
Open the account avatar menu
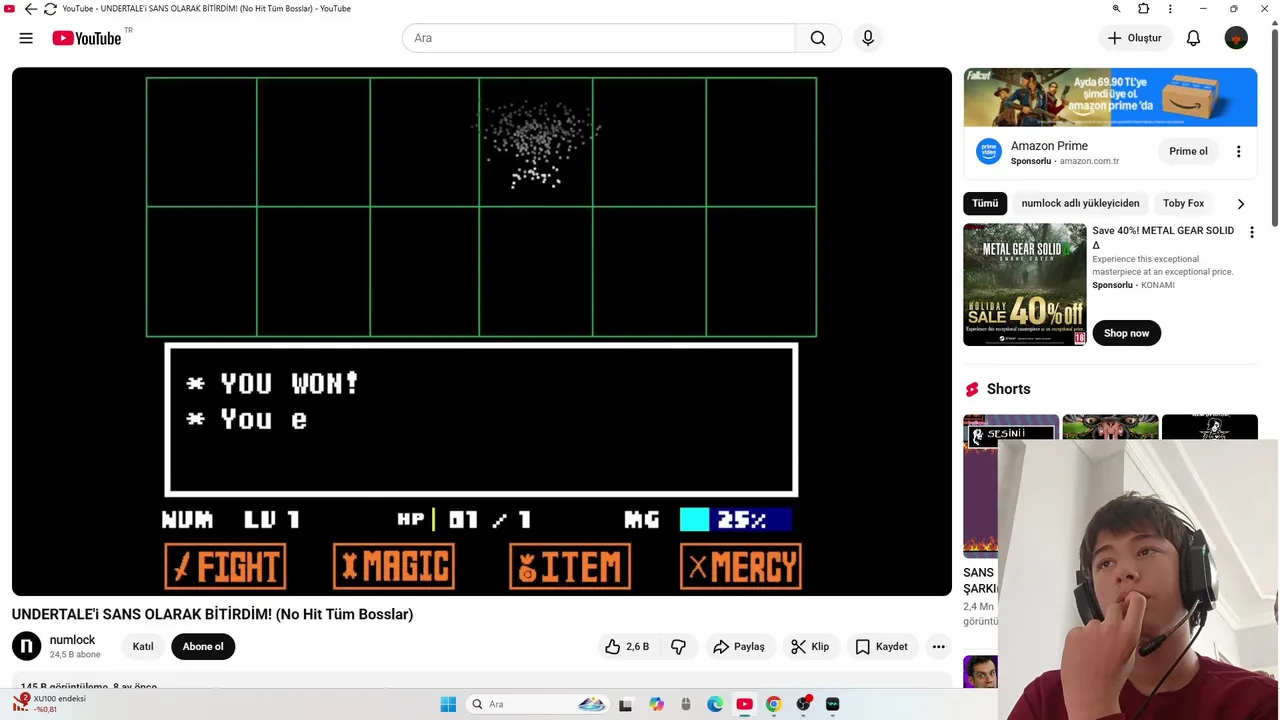pyautogui.click(x=1236, y=38)
